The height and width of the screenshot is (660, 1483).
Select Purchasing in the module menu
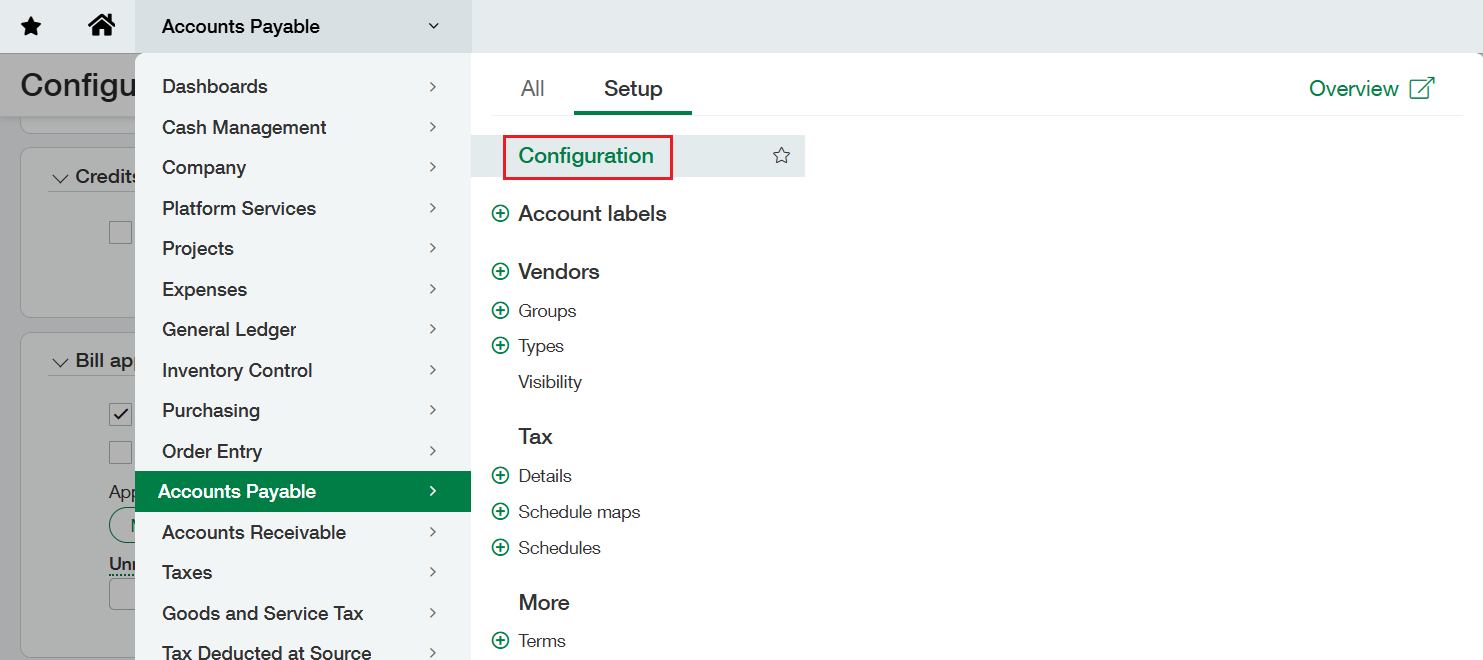211,411
